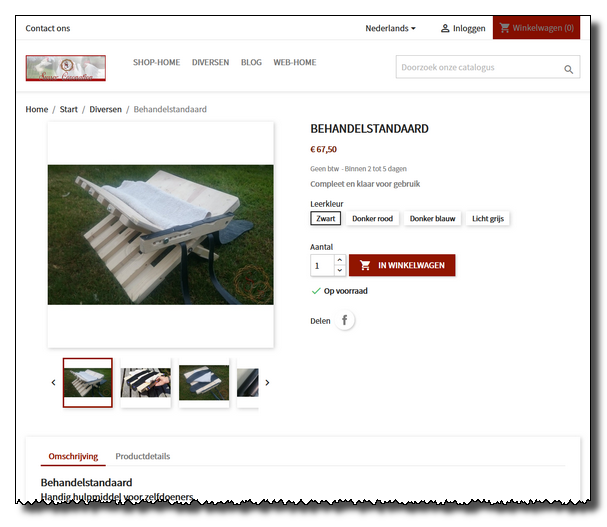607x527 pixels.
Task: Click the Aantal quantity input field
Action: tap(322, 266)
